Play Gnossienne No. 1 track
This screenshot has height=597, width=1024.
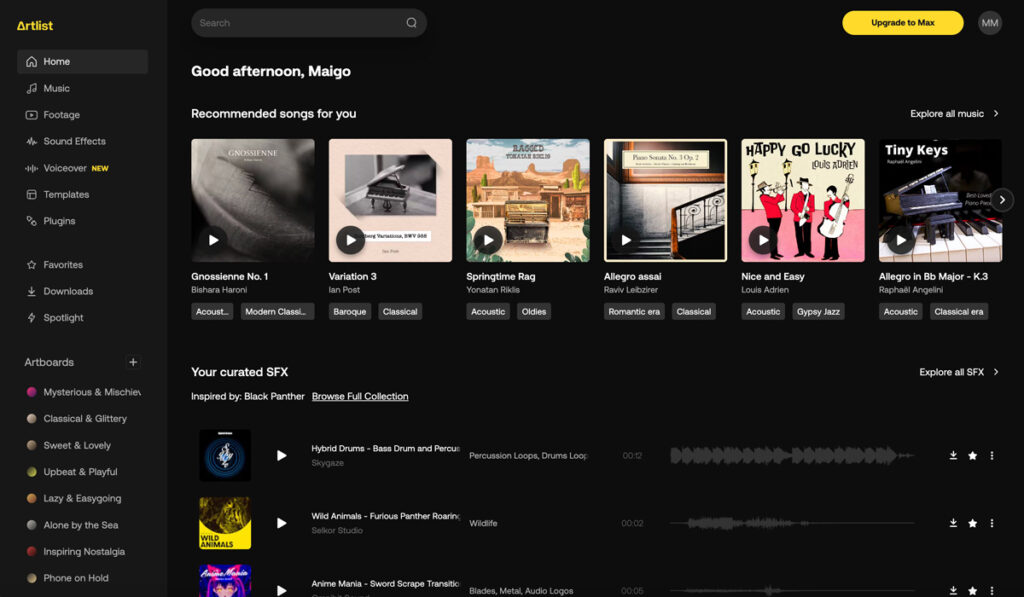click(x=213, y=240)
